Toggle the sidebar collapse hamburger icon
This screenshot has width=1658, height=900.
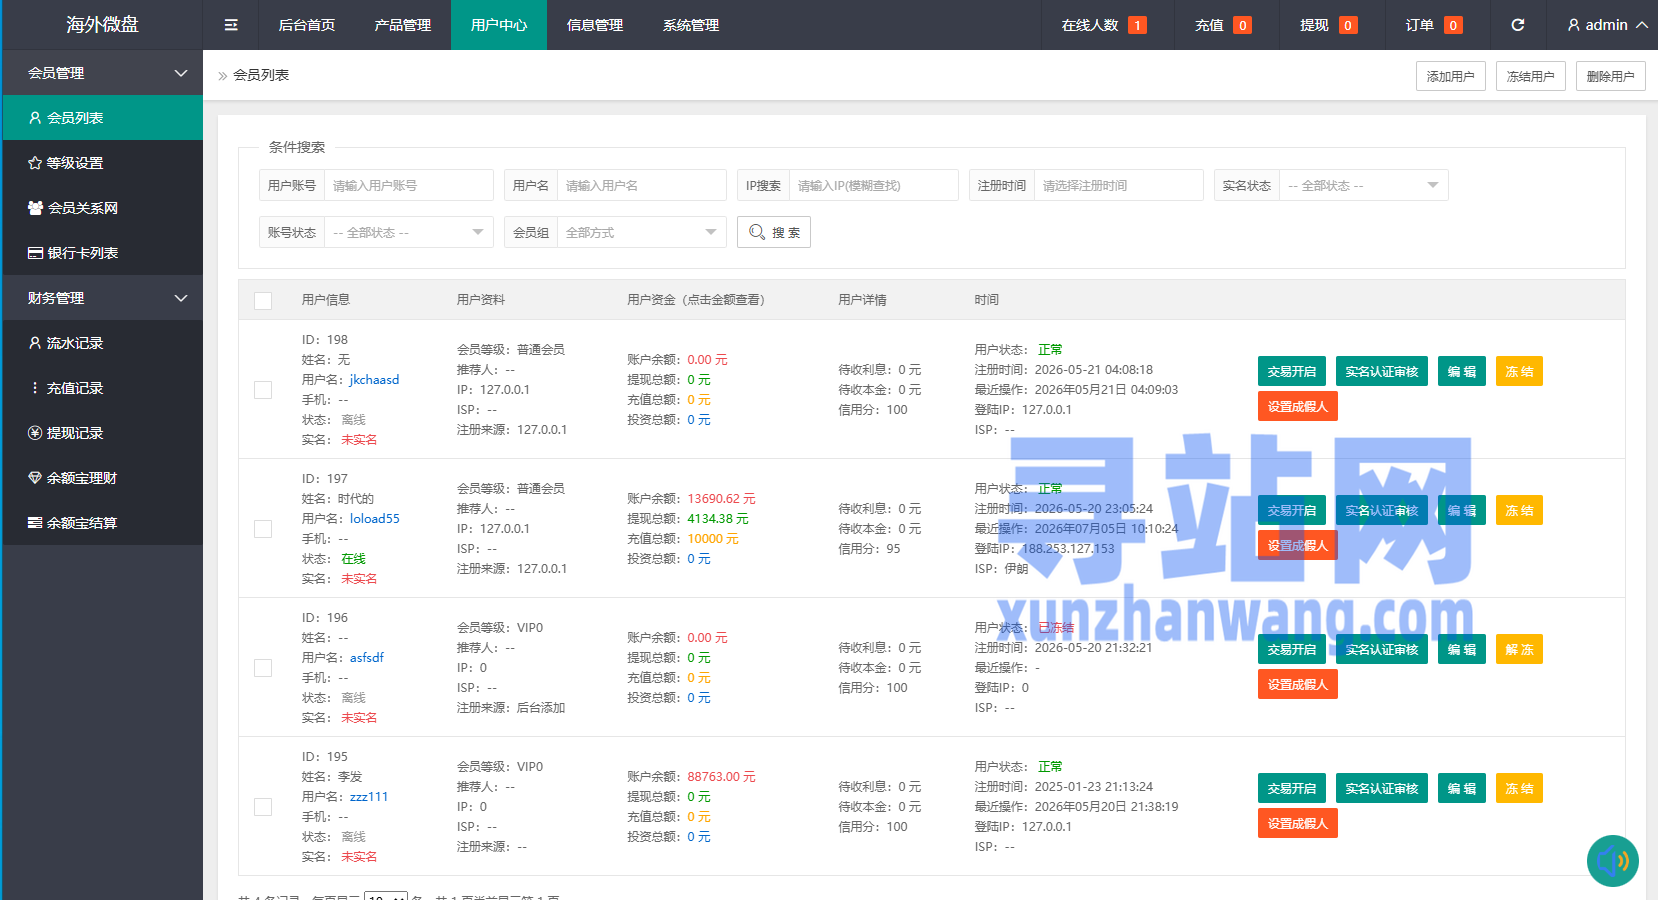click(x=231, y=25)
